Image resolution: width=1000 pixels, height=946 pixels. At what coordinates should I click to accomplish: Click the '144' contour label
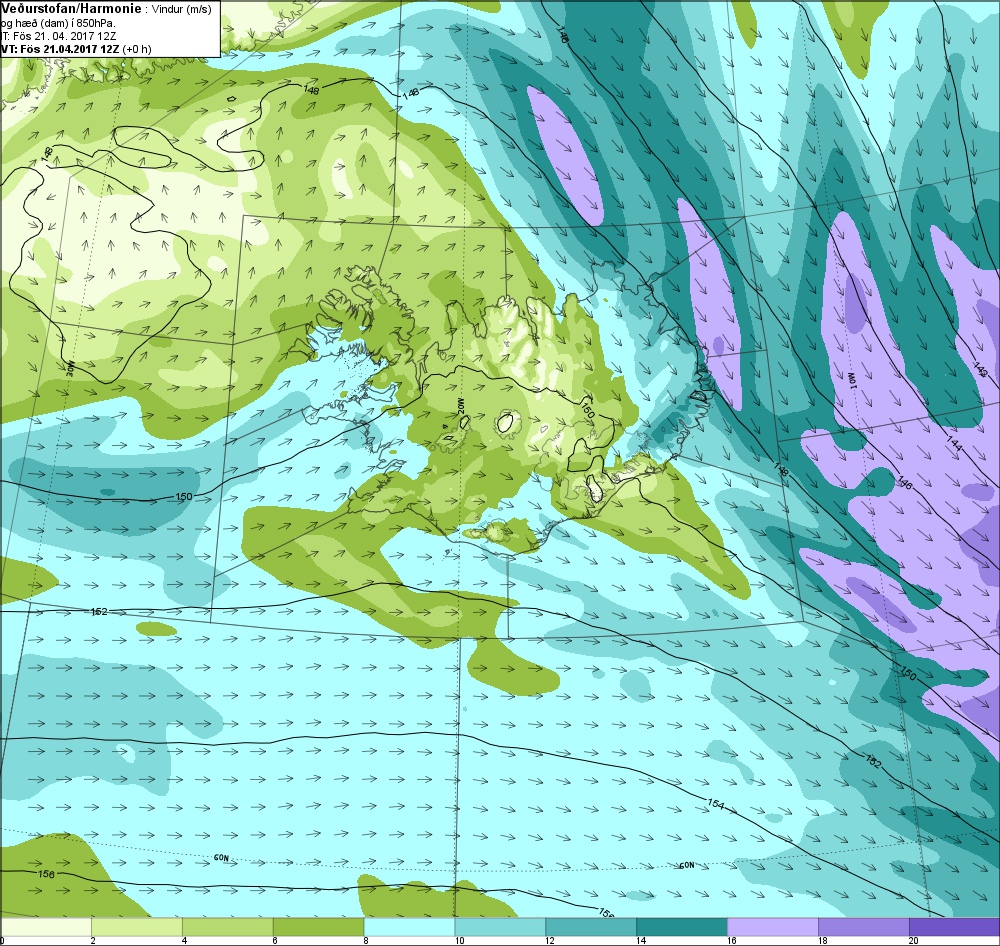point(953,443)
